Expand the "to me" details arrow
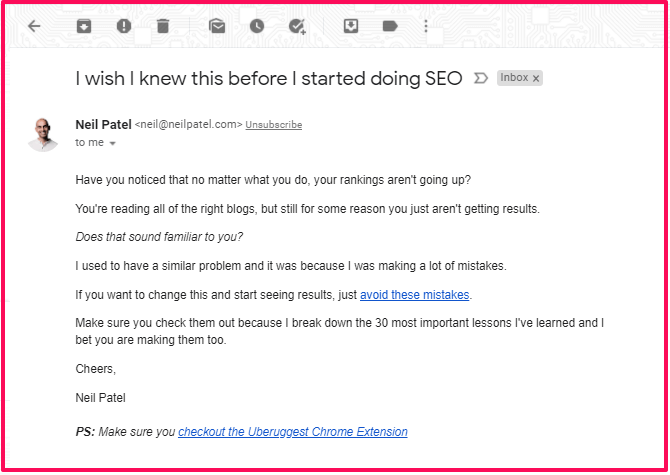The width and height of the screenshot is (670, 475). click(x=112, y=144)
